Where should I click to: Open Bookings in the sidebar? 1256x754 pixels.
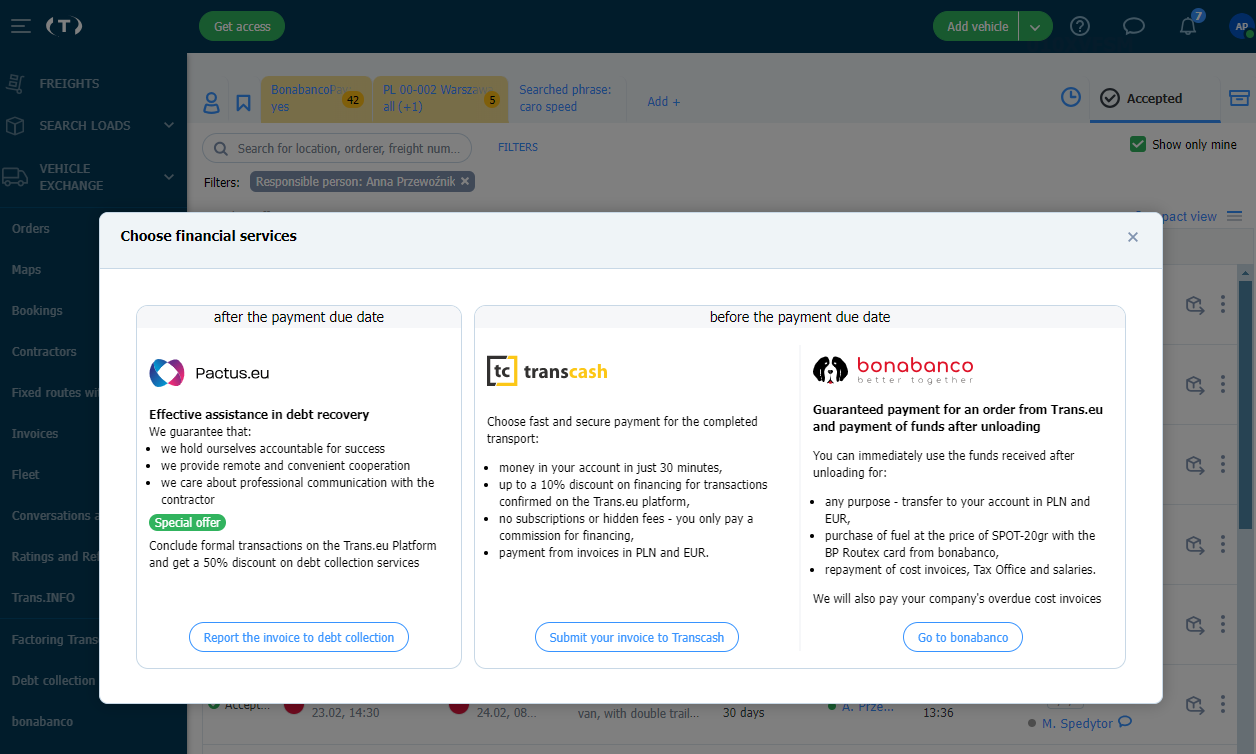[37, 310]
